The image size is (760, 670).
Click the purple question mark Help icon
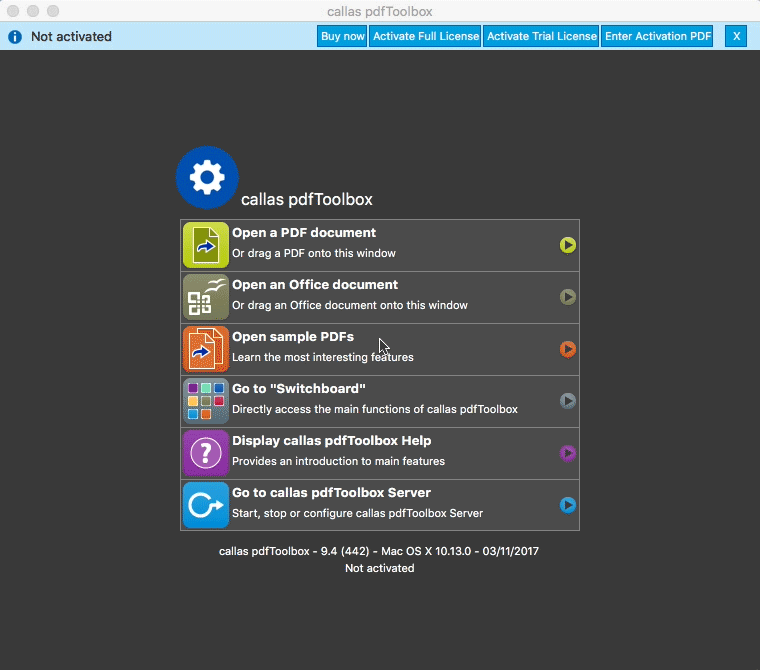(206, 453)
